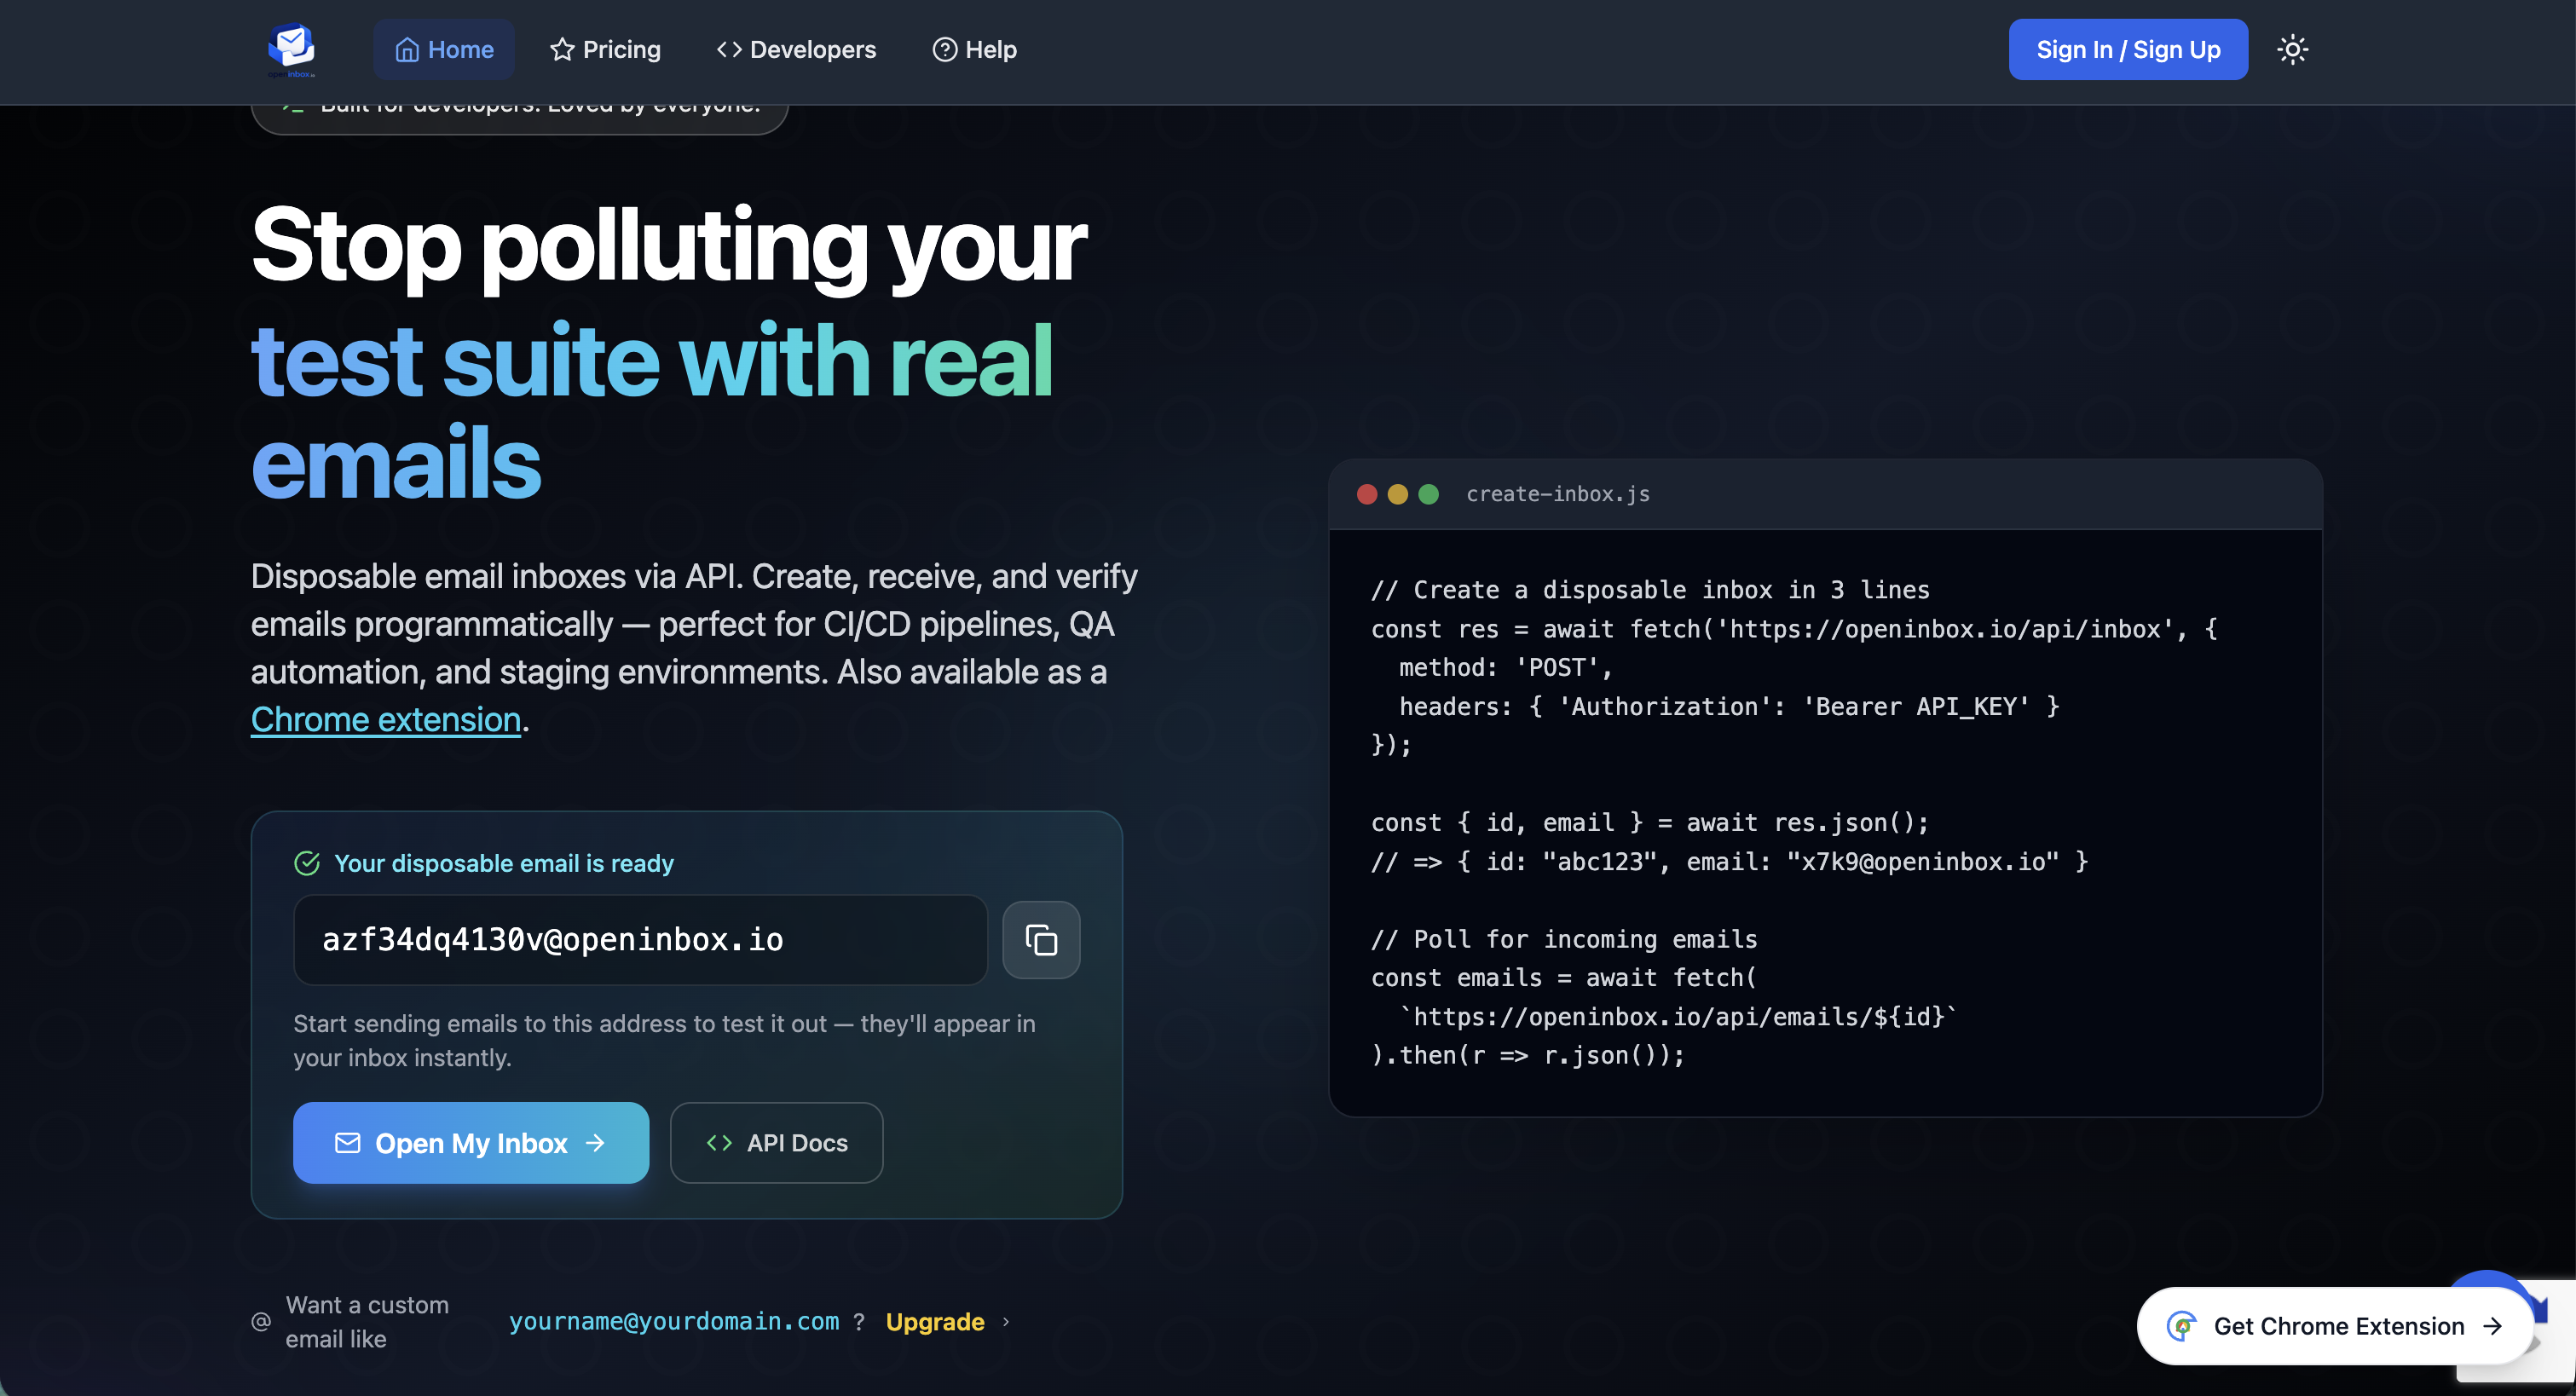
Task: Click the "Your disposable email is ready" text
Action: 504,863
